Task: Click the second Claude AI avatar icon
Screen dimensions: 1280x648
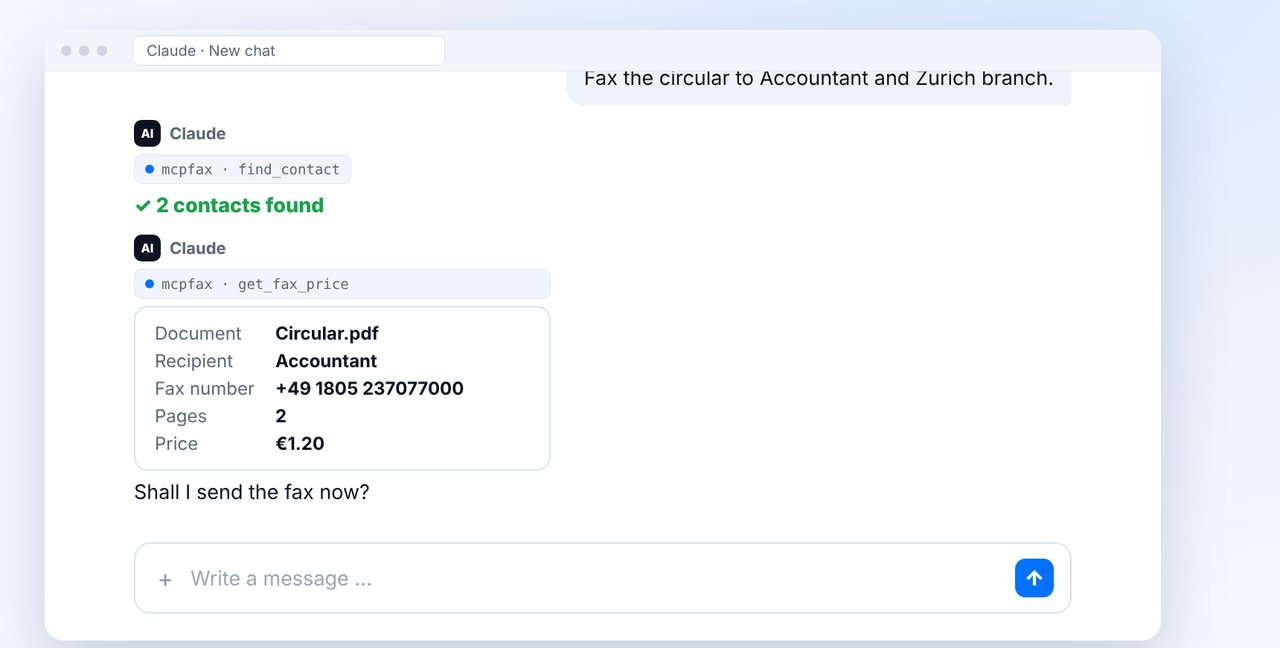Action: [x=147, y=248]
